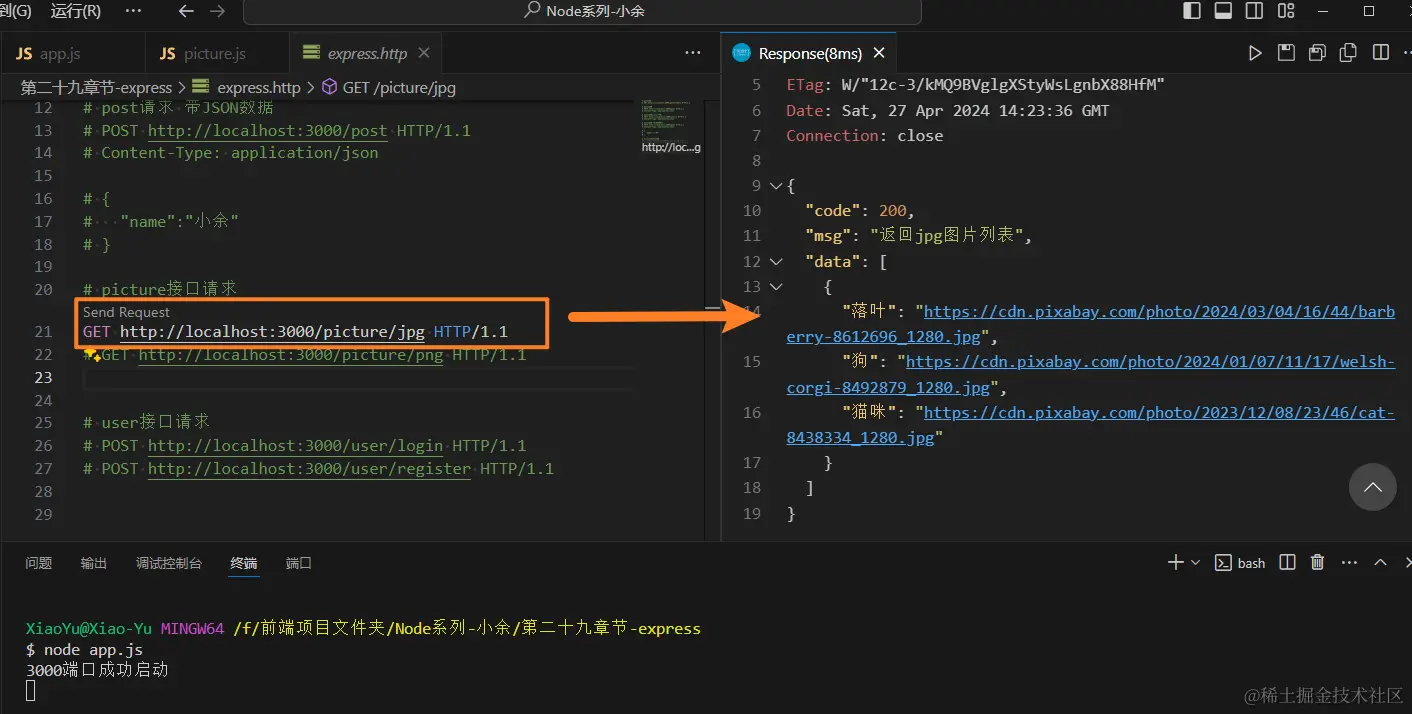Click # user接口请求 comment line
Screen dimensions: 1412x714
click(x=146, y=422)
